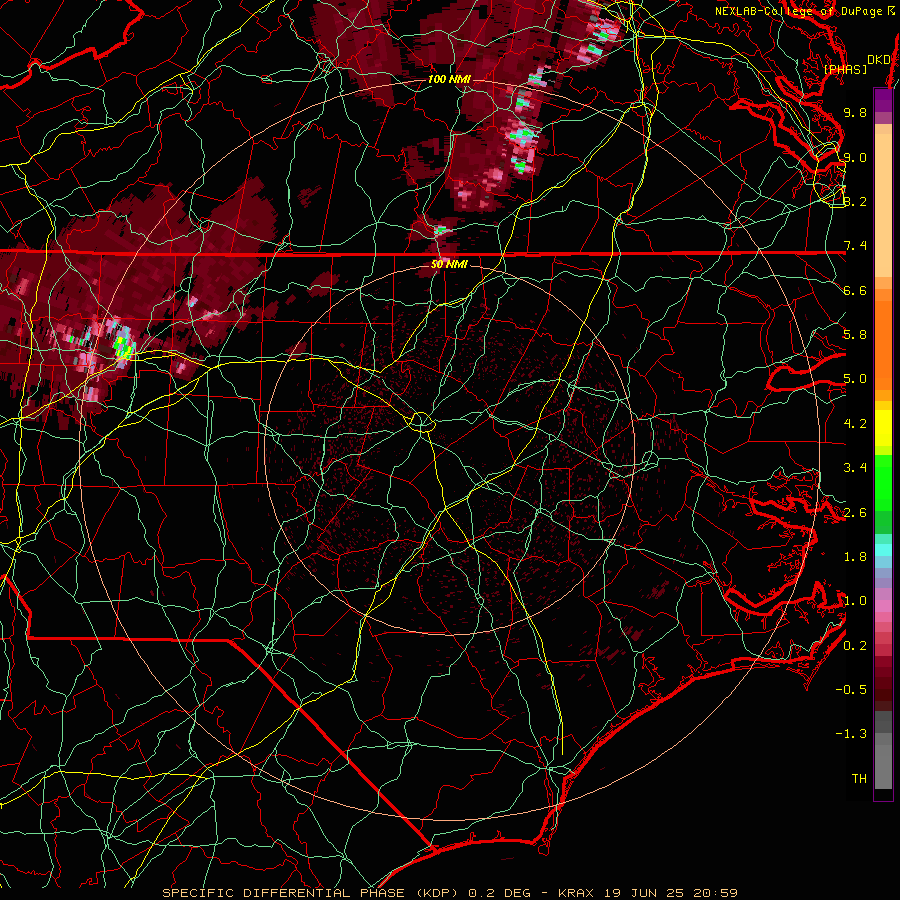
Task: Click the 5.0 scale value label
Action: point(855,379)
